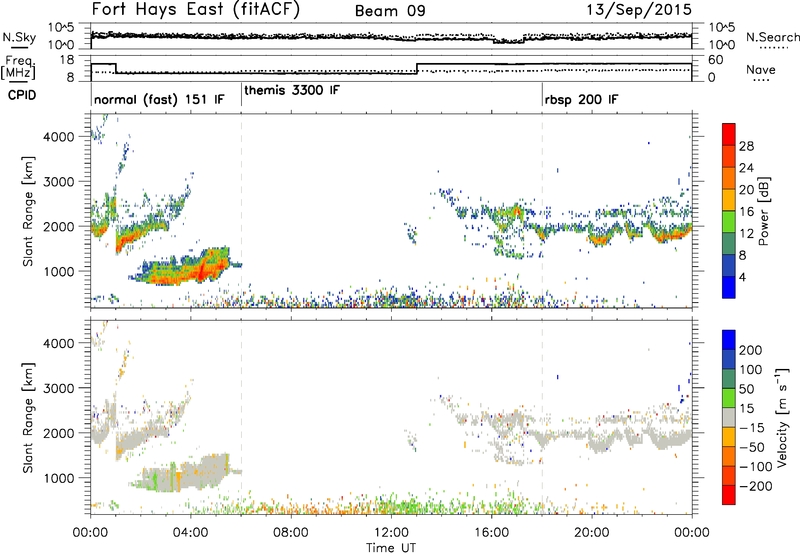Click the 'rbsp 200 IF' label
Viewport: 800px width, 554px height.
tap(581, 99)
